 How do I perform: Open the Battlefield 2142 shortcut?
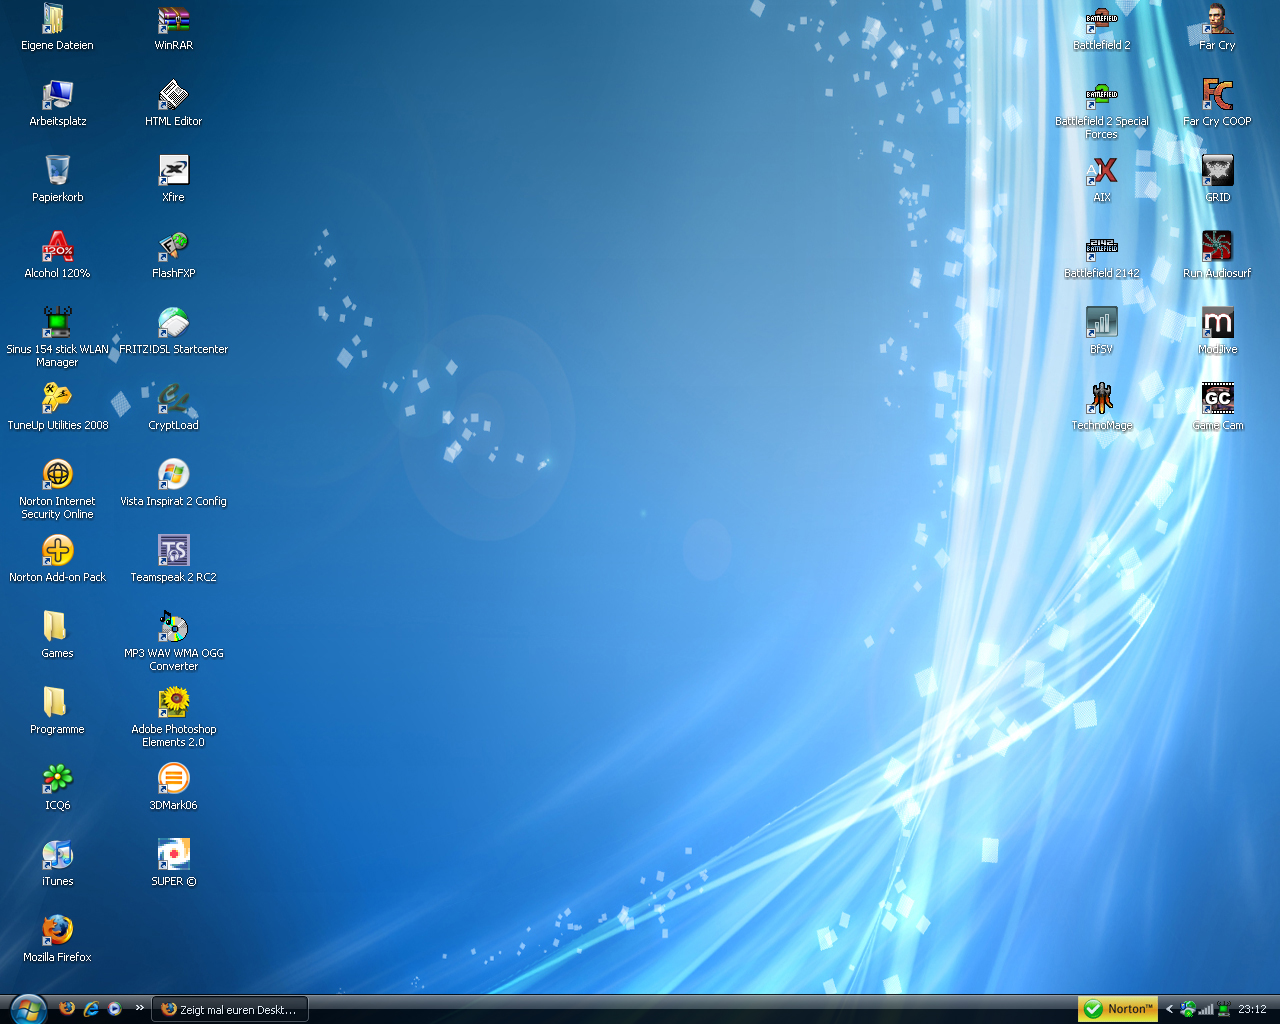point(1101,248)
